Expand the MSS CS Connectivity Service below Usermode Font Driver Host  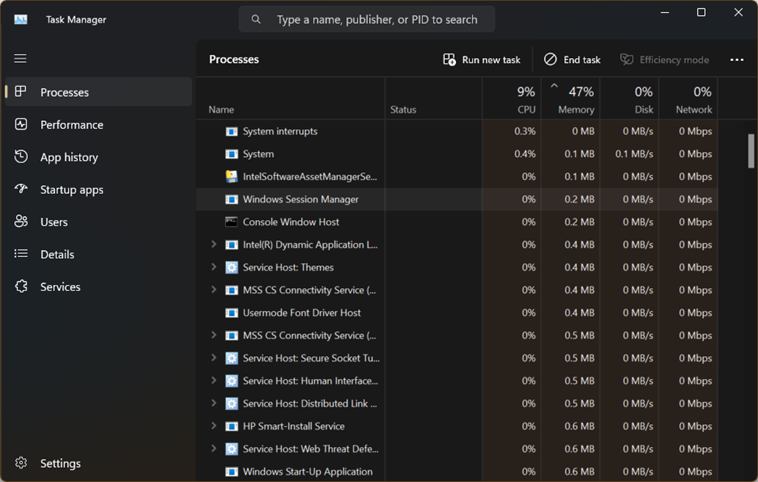214,335
